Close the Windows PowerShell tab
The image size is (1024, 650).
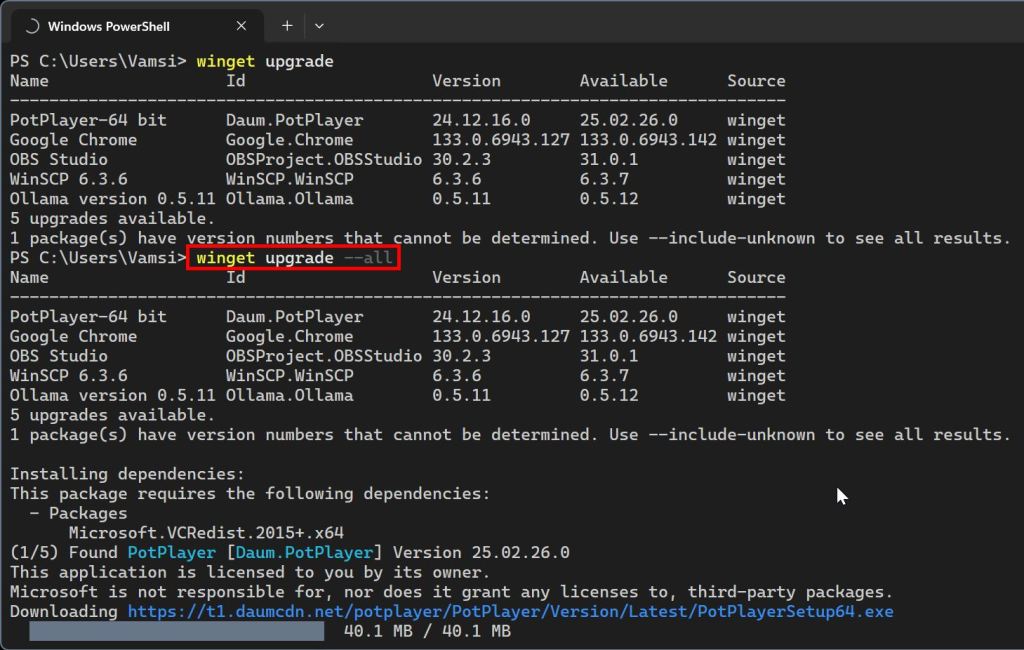[241, 26]
